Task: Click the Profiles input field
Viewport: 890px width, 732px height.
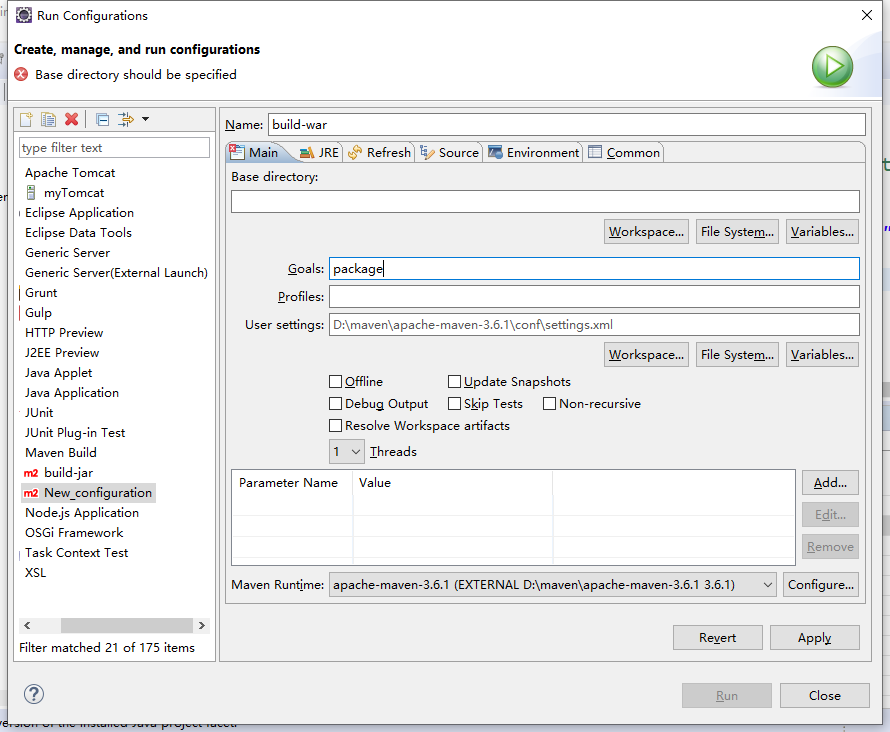Action: [x=594, y=296]
